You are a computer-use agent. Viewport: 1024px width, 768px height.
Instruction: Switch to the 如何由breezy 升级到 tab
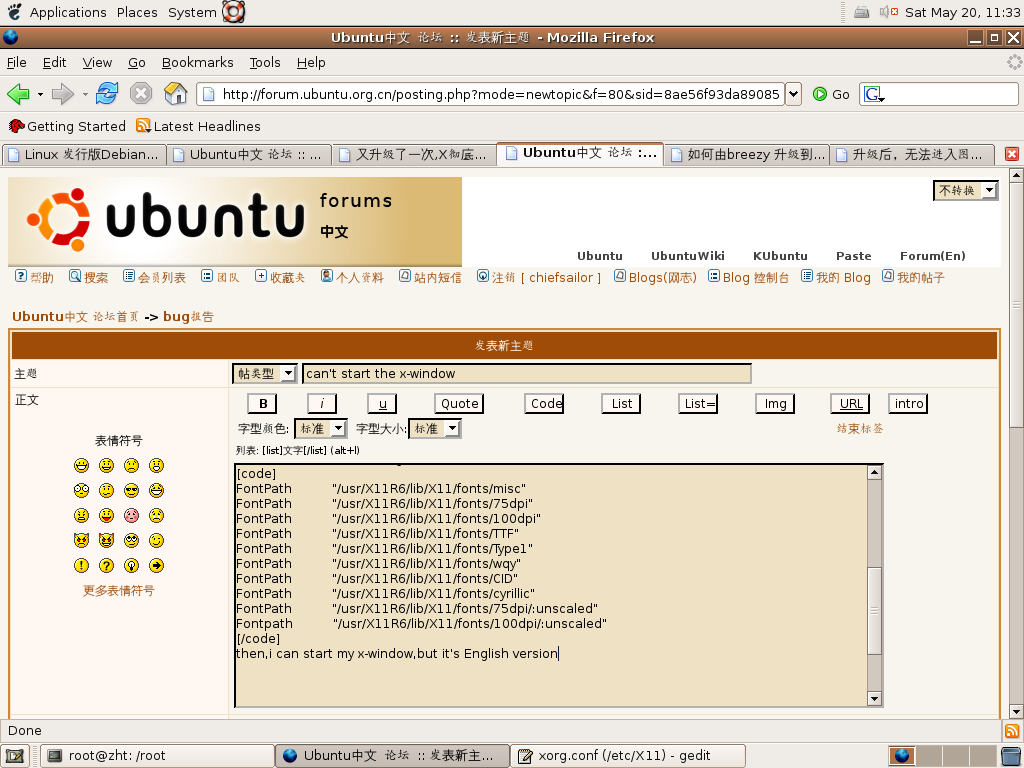(x=747, y=155)
